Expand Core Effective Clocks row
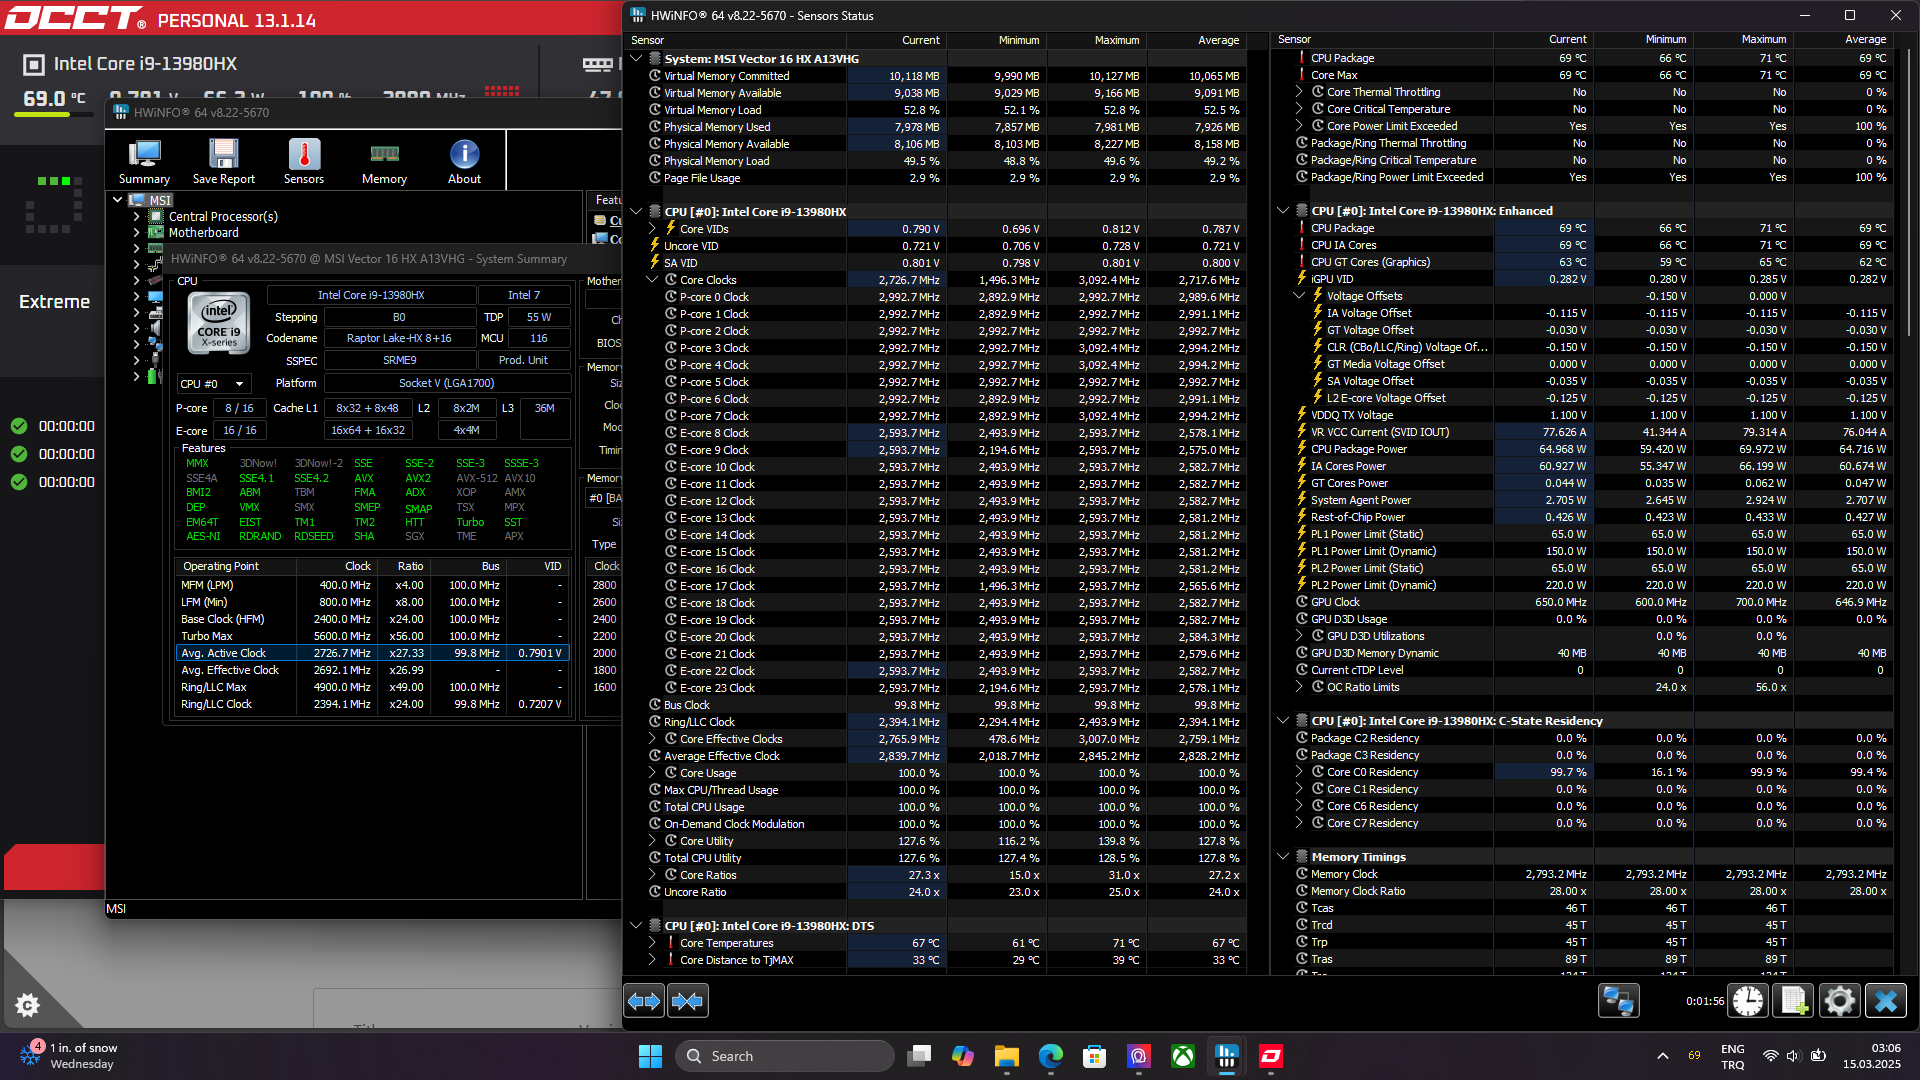Image resolution: width=1920 pixels, height=1080 pixels. (x=652, y=739)
